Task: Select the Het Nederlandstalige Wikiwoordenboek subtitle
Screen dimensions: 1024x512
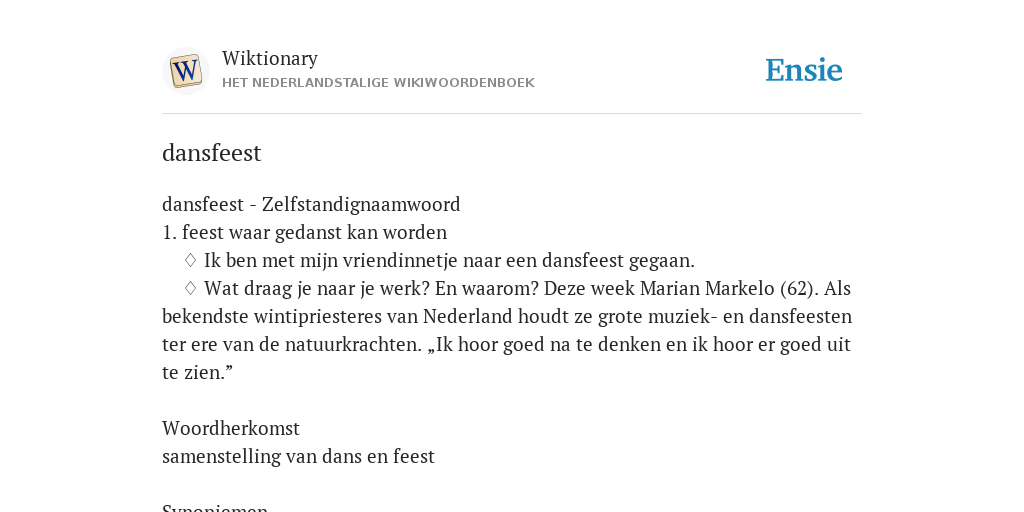Action: coord(378,83)
